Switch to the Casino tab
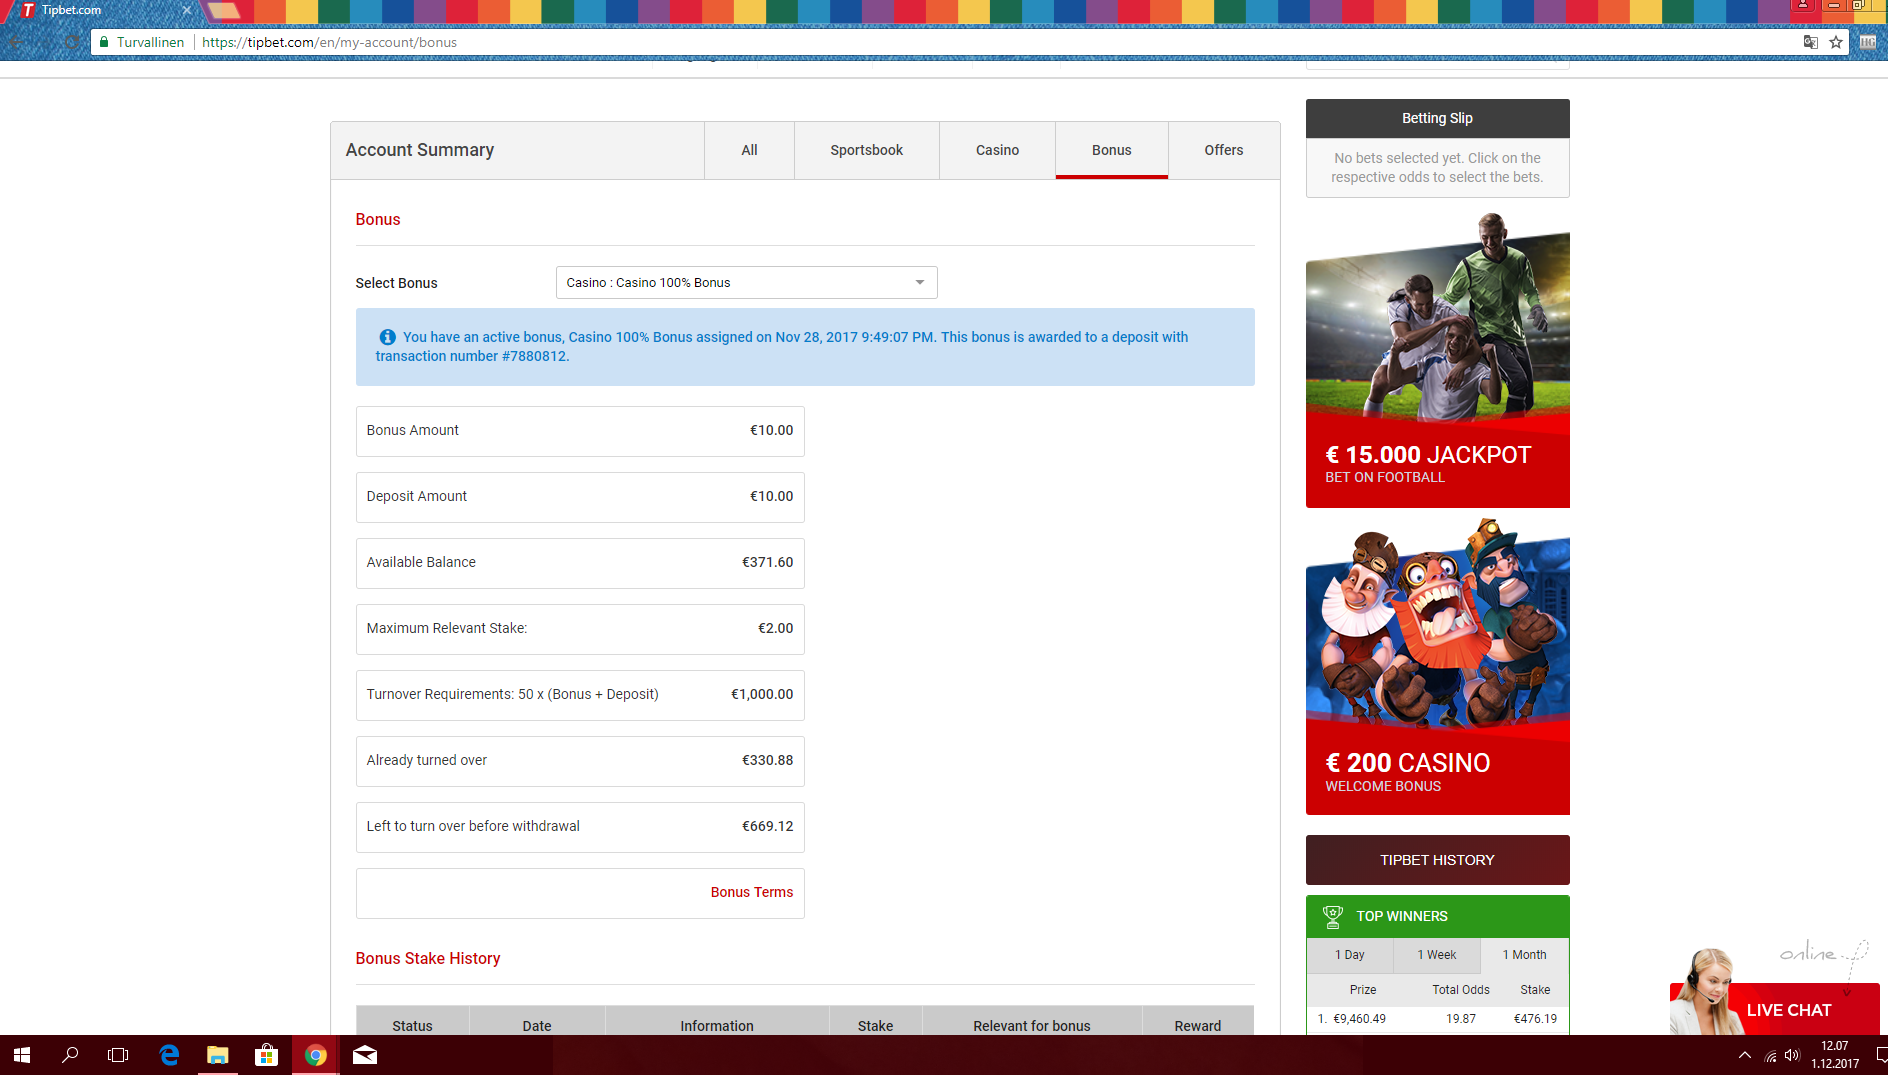Viewport: 1888px width, 1075px height. [997, 150]
